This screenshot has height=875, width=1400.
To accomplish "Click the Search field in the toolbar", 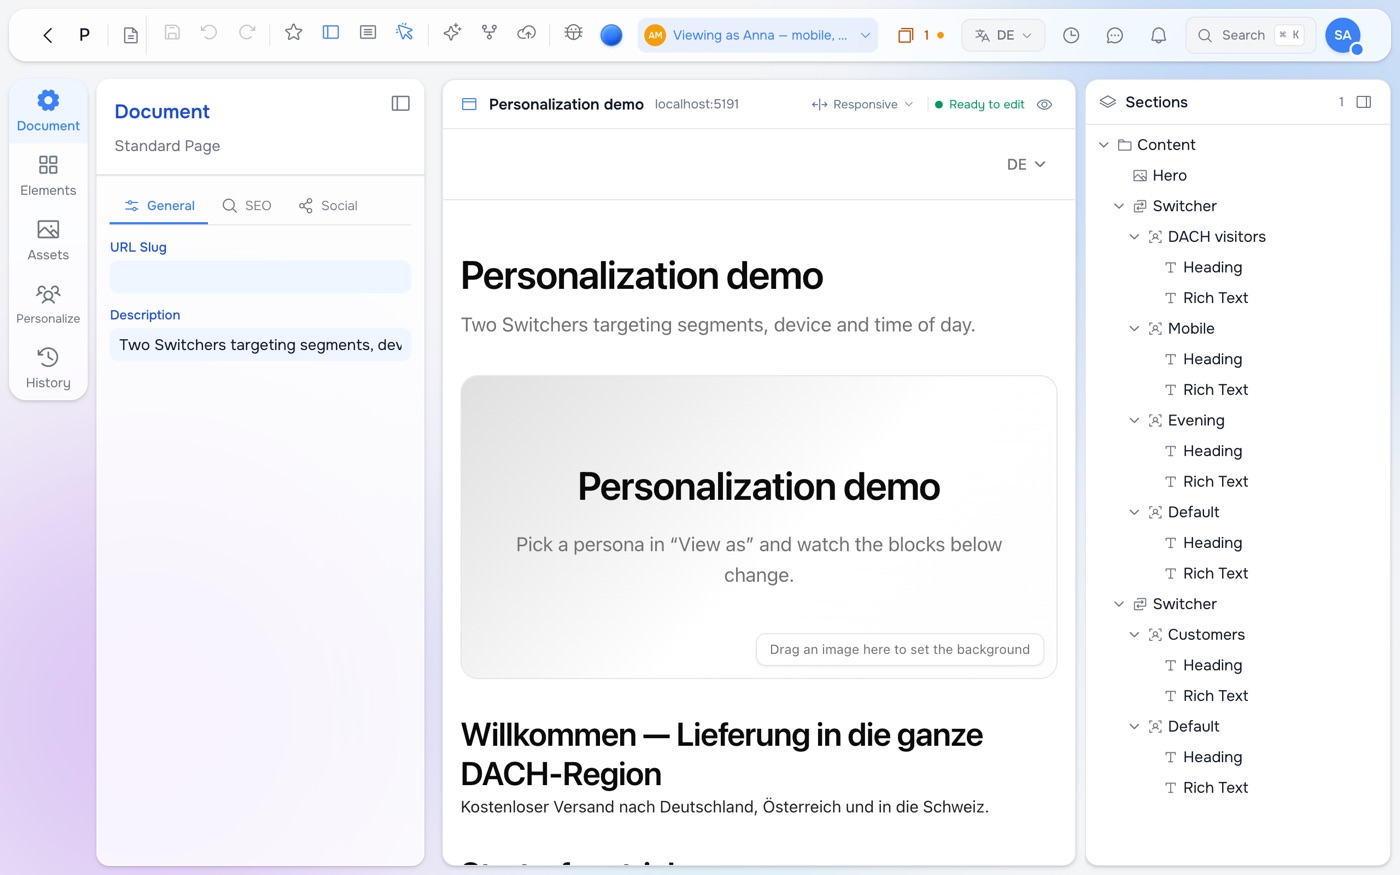I will coord(1250,35).
